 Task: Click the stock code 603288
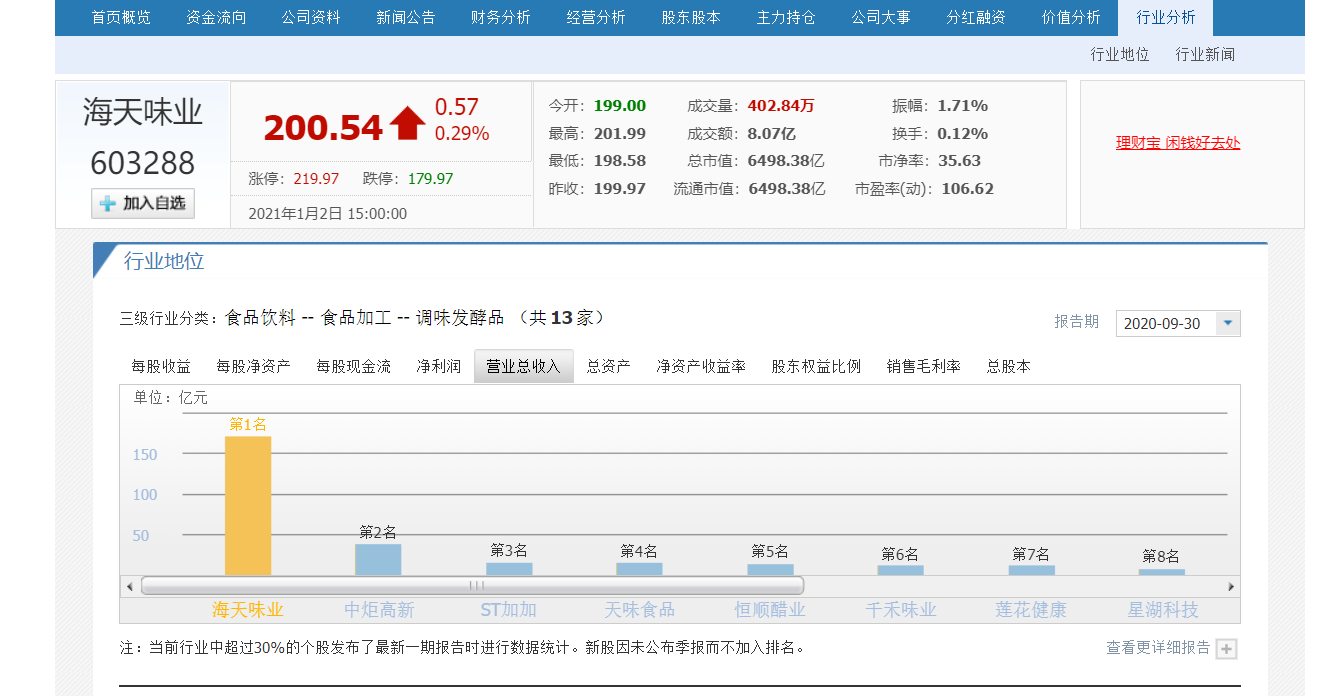pos(142,163)
